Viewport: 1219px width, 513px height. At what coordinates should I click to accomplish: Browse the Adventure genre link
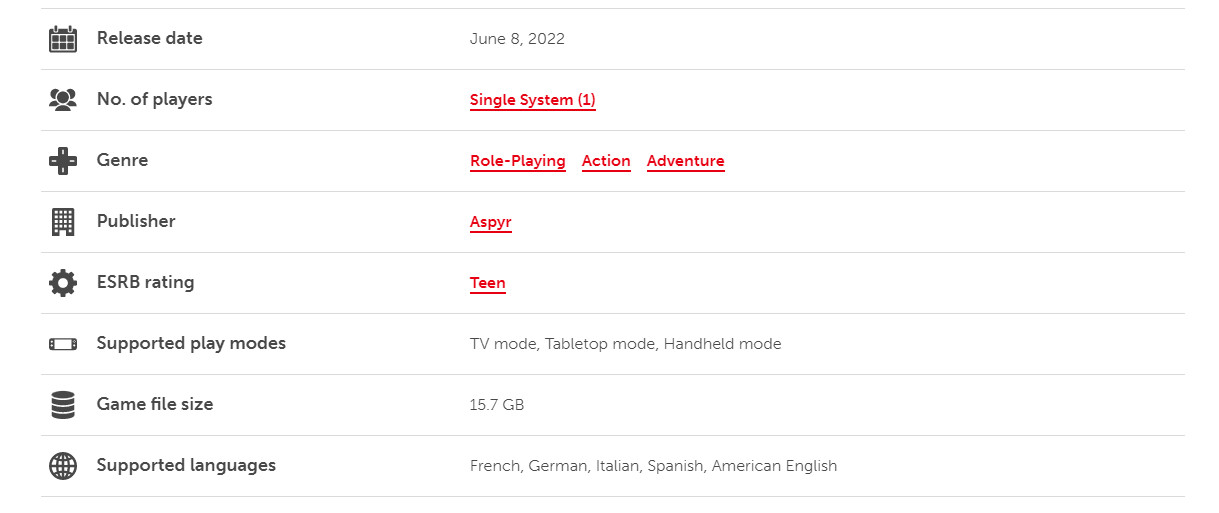click(x=685, y=161)
